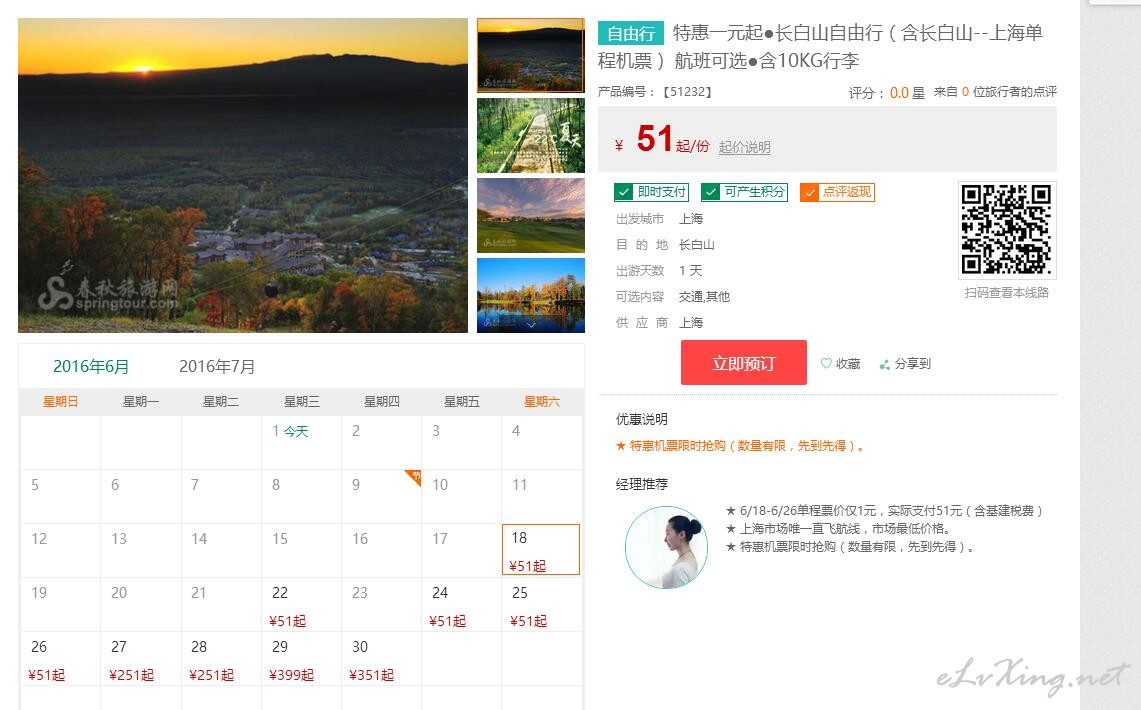Toggle the orange 点评返现 checkbox

pos(809,192)
